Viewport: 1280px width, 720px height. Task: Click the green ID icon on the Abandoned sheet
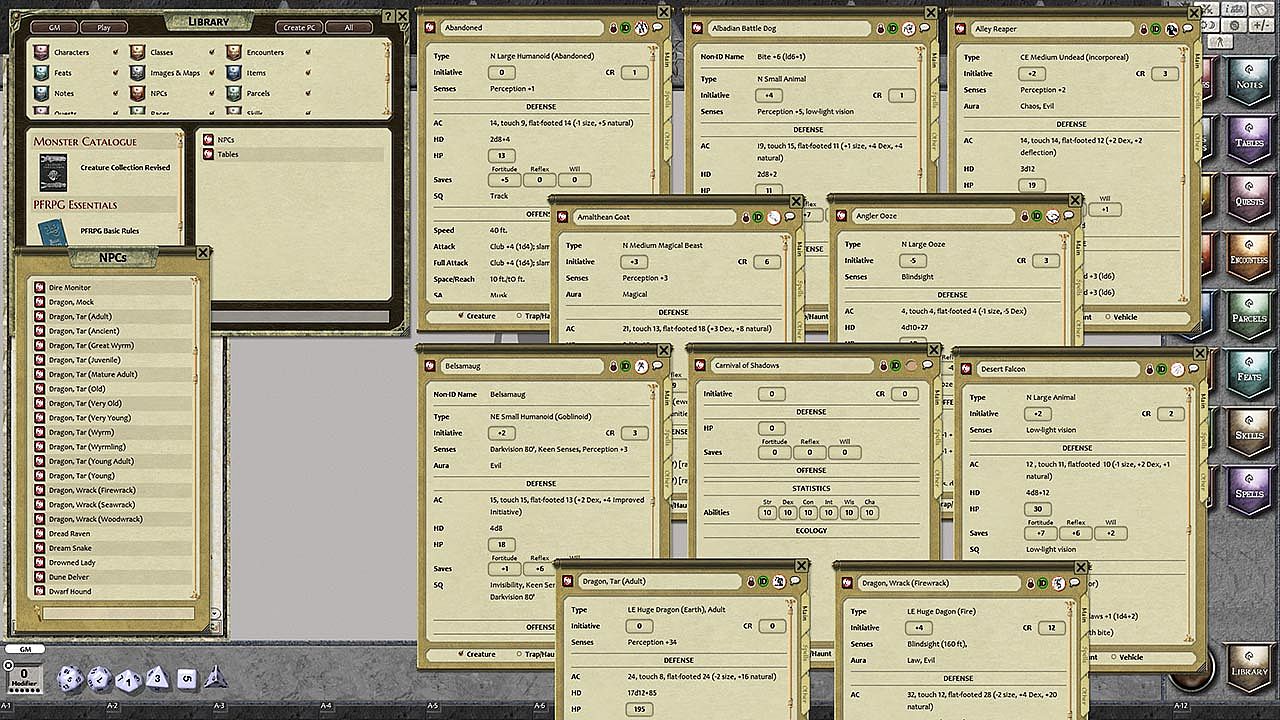point(625,28)
